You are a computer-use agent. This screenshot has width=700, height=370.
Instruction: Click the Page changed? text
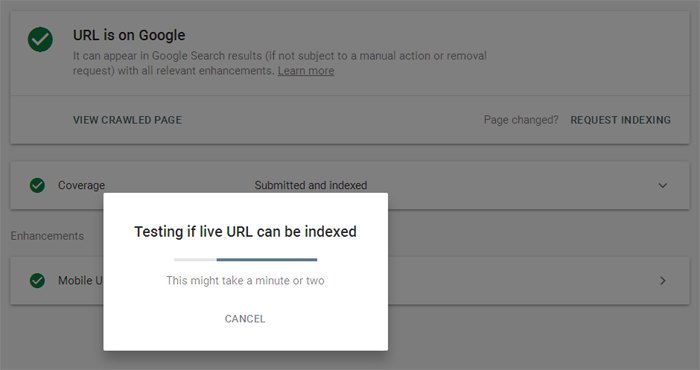521,120
